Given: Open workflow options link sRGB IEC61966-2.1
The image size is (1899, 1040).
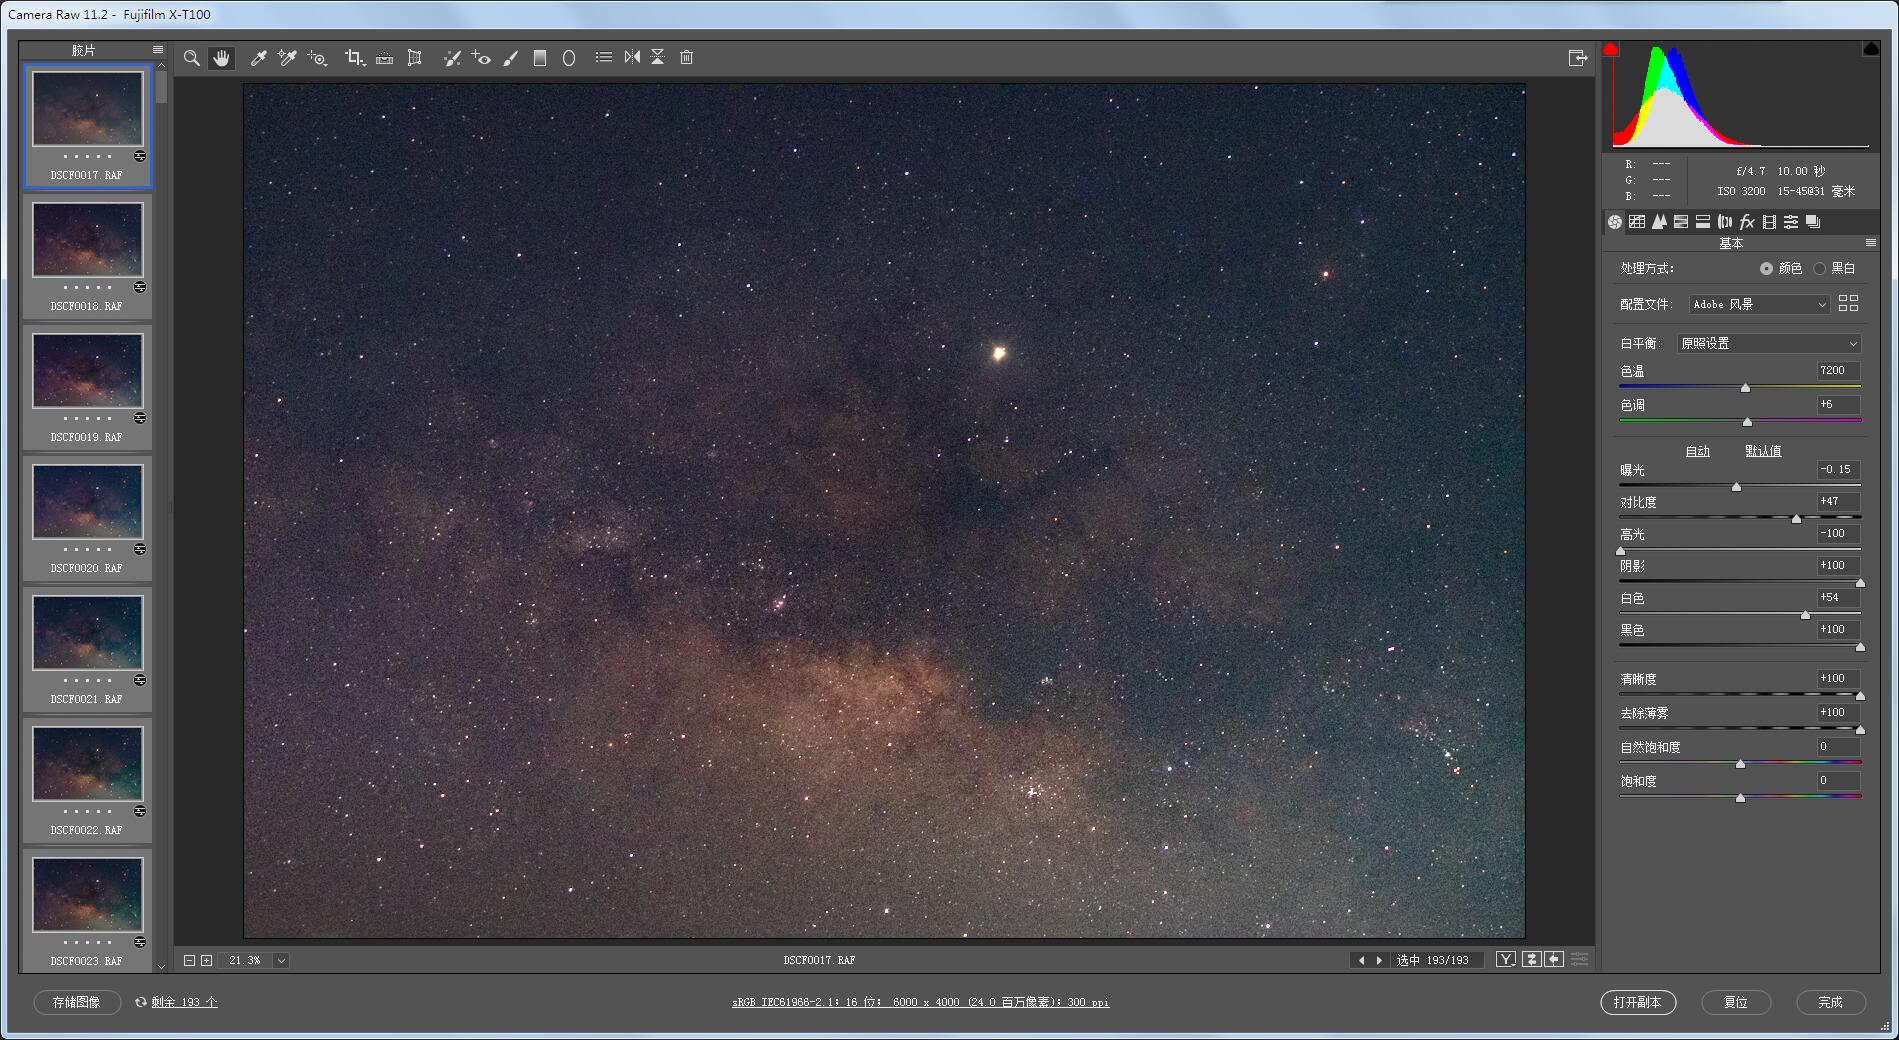Looking at the screenshot, I should pyautogui.click(x=920, y=1002).
